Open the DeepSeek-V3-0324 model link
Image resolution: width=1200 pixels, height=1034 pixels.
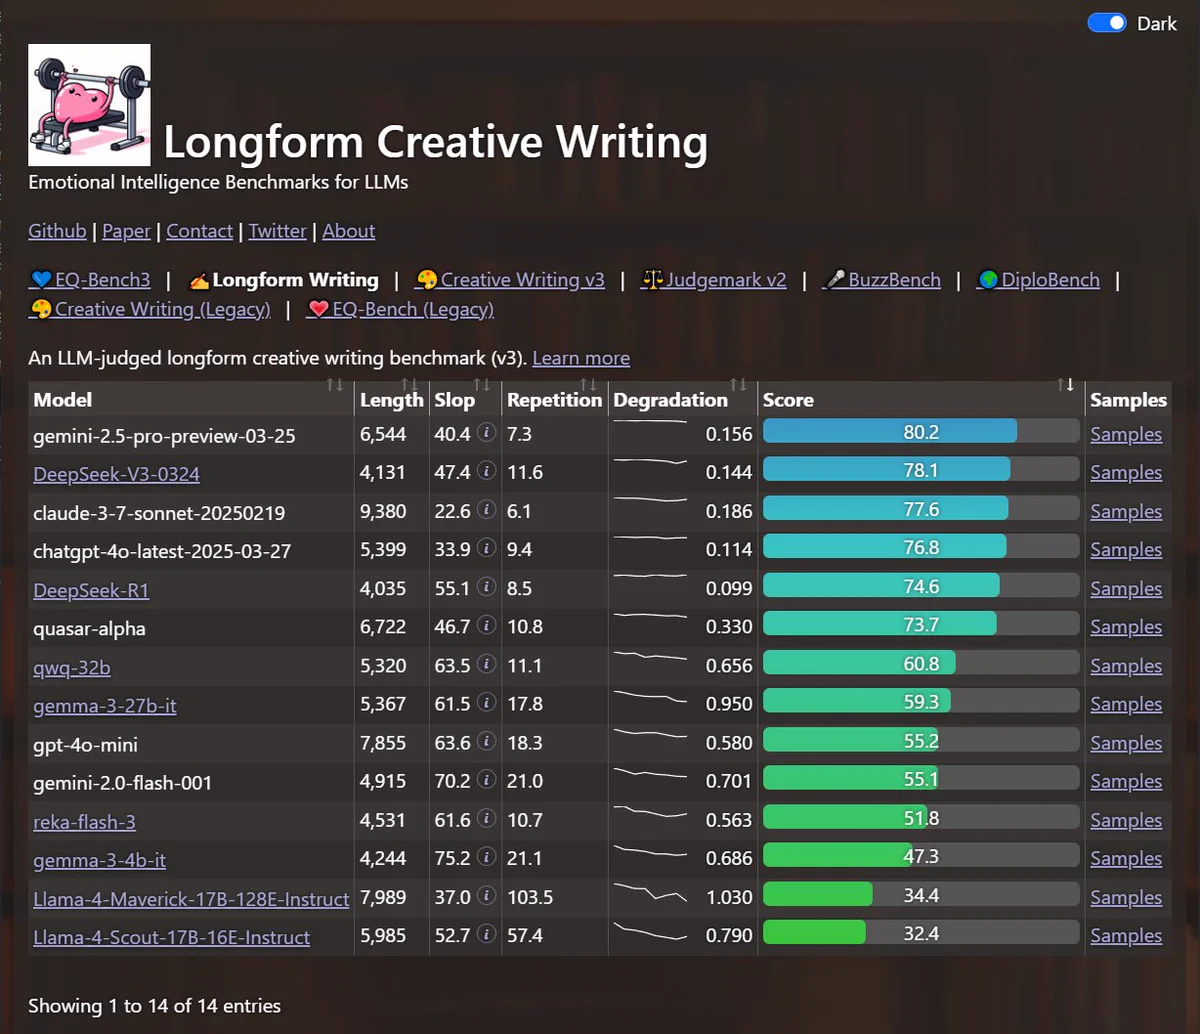click(x=116, y=474)
